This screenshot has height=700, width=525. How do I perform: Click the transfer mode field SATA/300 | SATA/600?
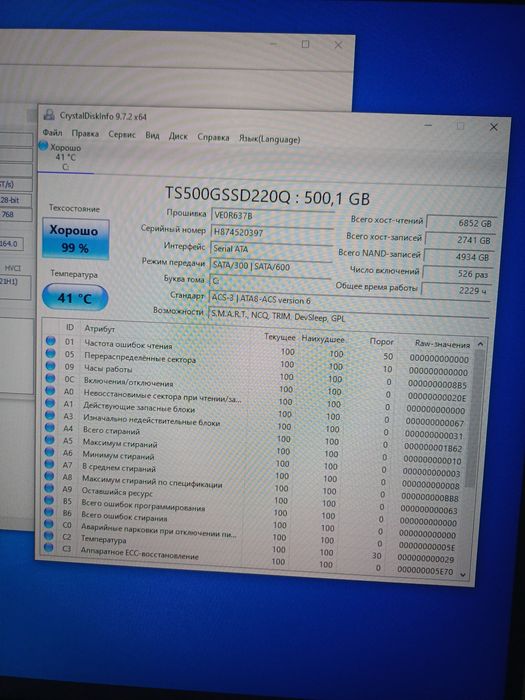click(x=270, y=267)
